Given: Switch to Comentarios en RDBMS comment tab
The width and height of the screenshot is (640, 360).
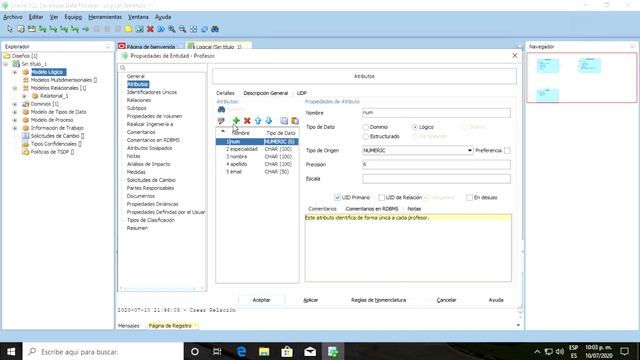Looking at the screenshot, I should point(372,209).
